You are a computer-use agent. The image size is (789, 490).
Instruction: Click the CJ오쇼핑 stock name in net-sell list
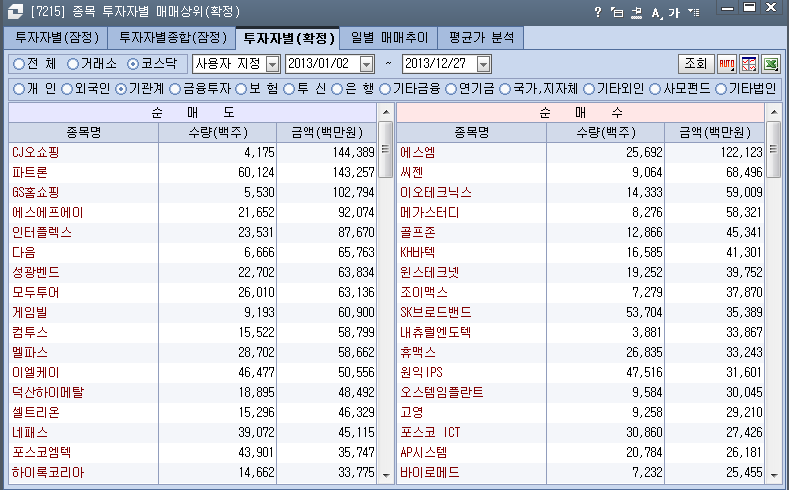pyautogui.click(x=35, y=152)
